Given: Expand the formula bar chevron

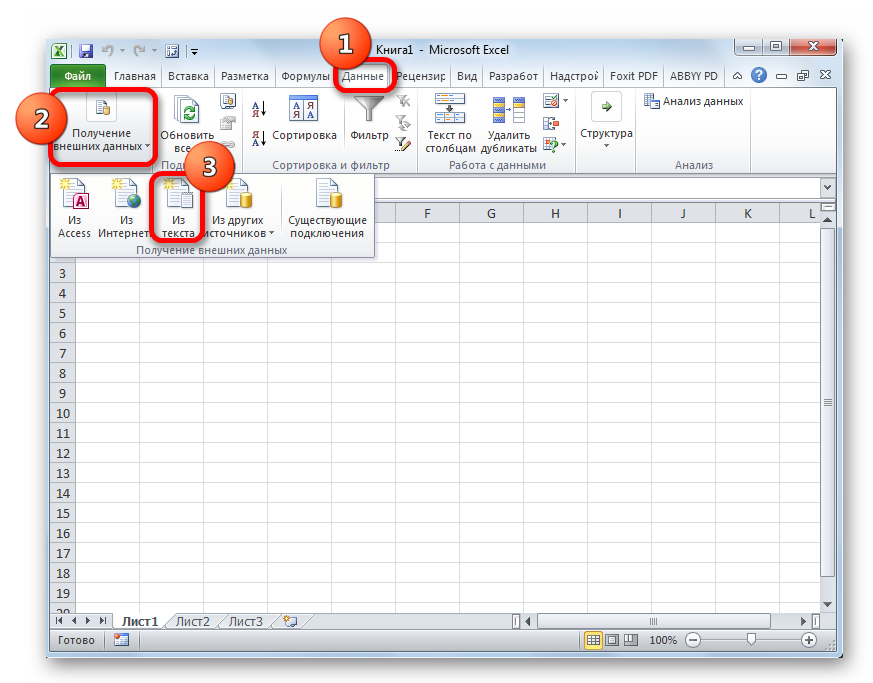Looking at the screenshot, I should [827, 188].
